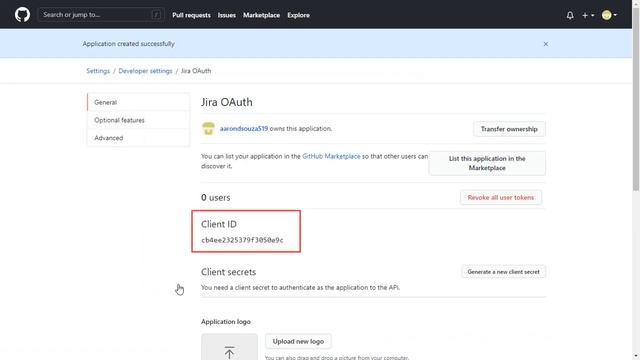The height and width of the screenshot is (360, 640).
Task: Click Generate a new client secret
Action: tap(503, 272)
